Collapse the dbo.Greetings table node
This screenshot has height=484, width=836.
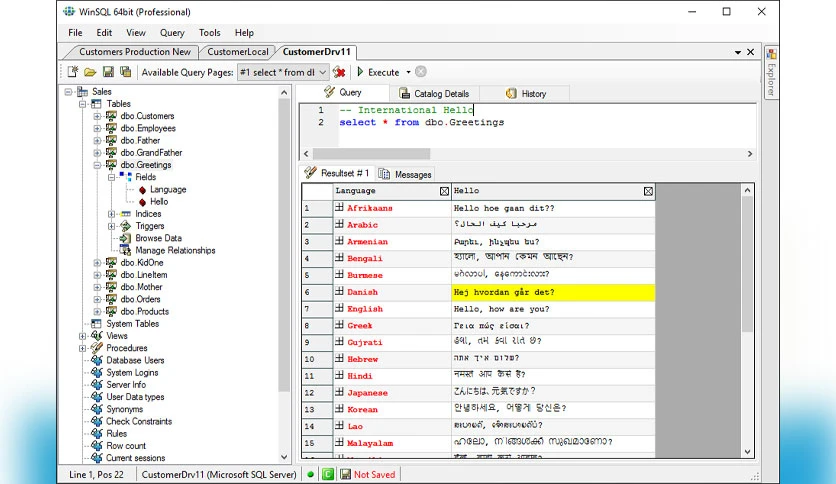point(97,165)
